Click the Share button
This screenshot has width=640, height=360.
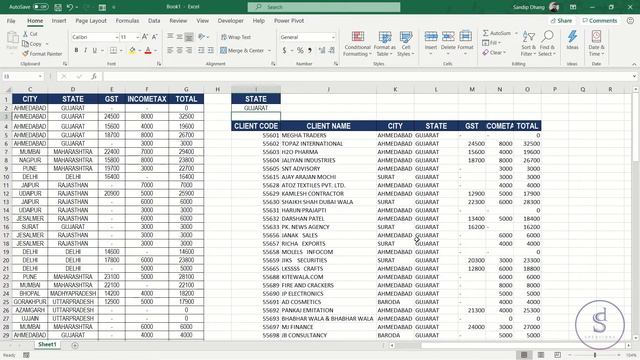tap(561, 20)
